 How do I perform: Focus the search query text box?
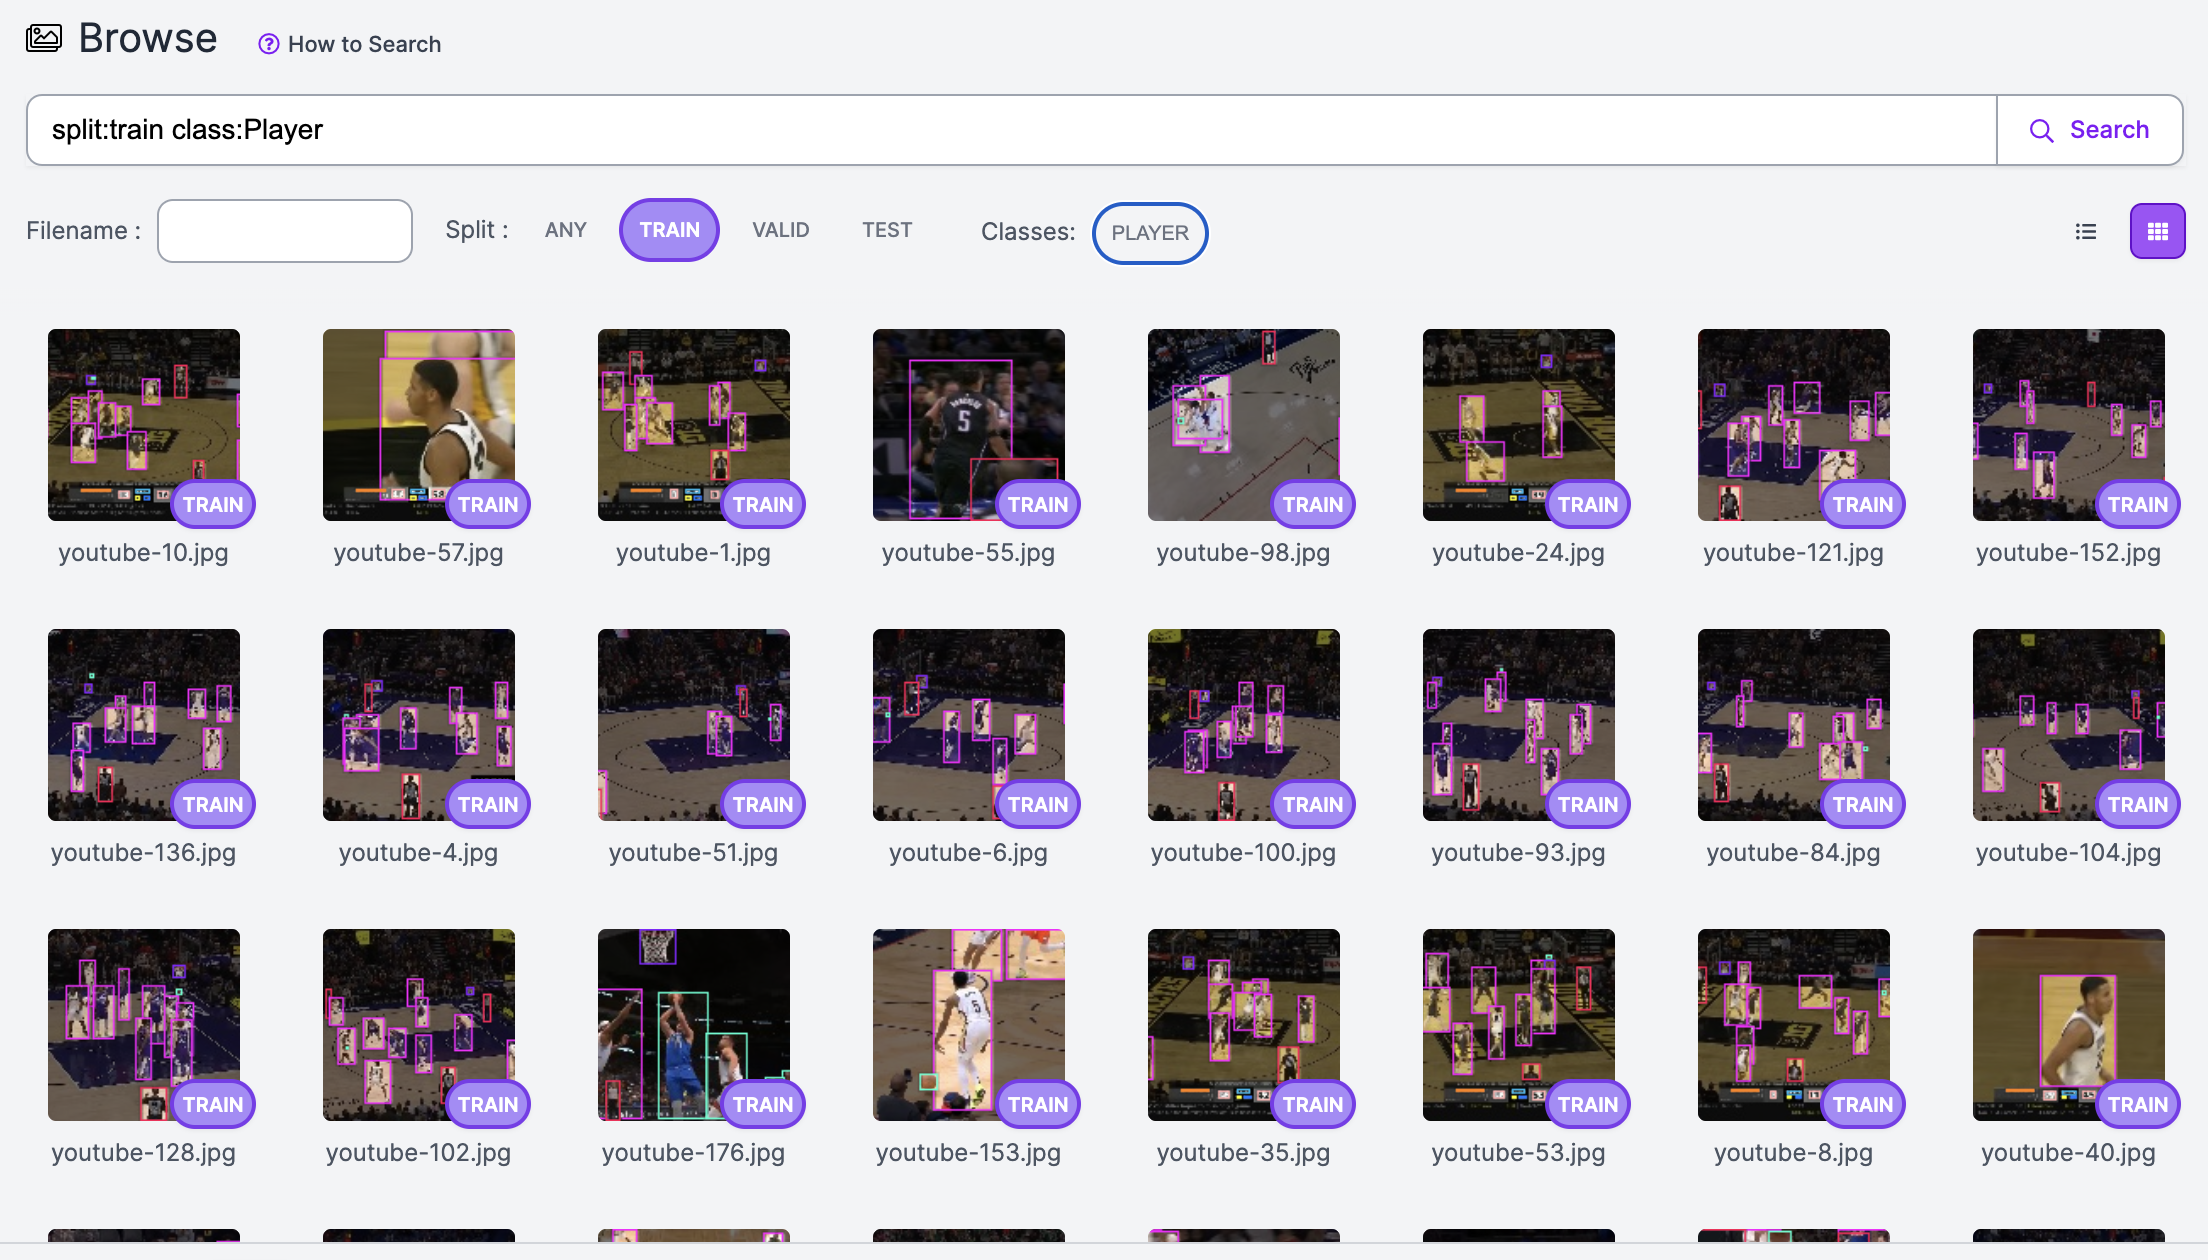pyautogui.click(x=1010, y=130)
